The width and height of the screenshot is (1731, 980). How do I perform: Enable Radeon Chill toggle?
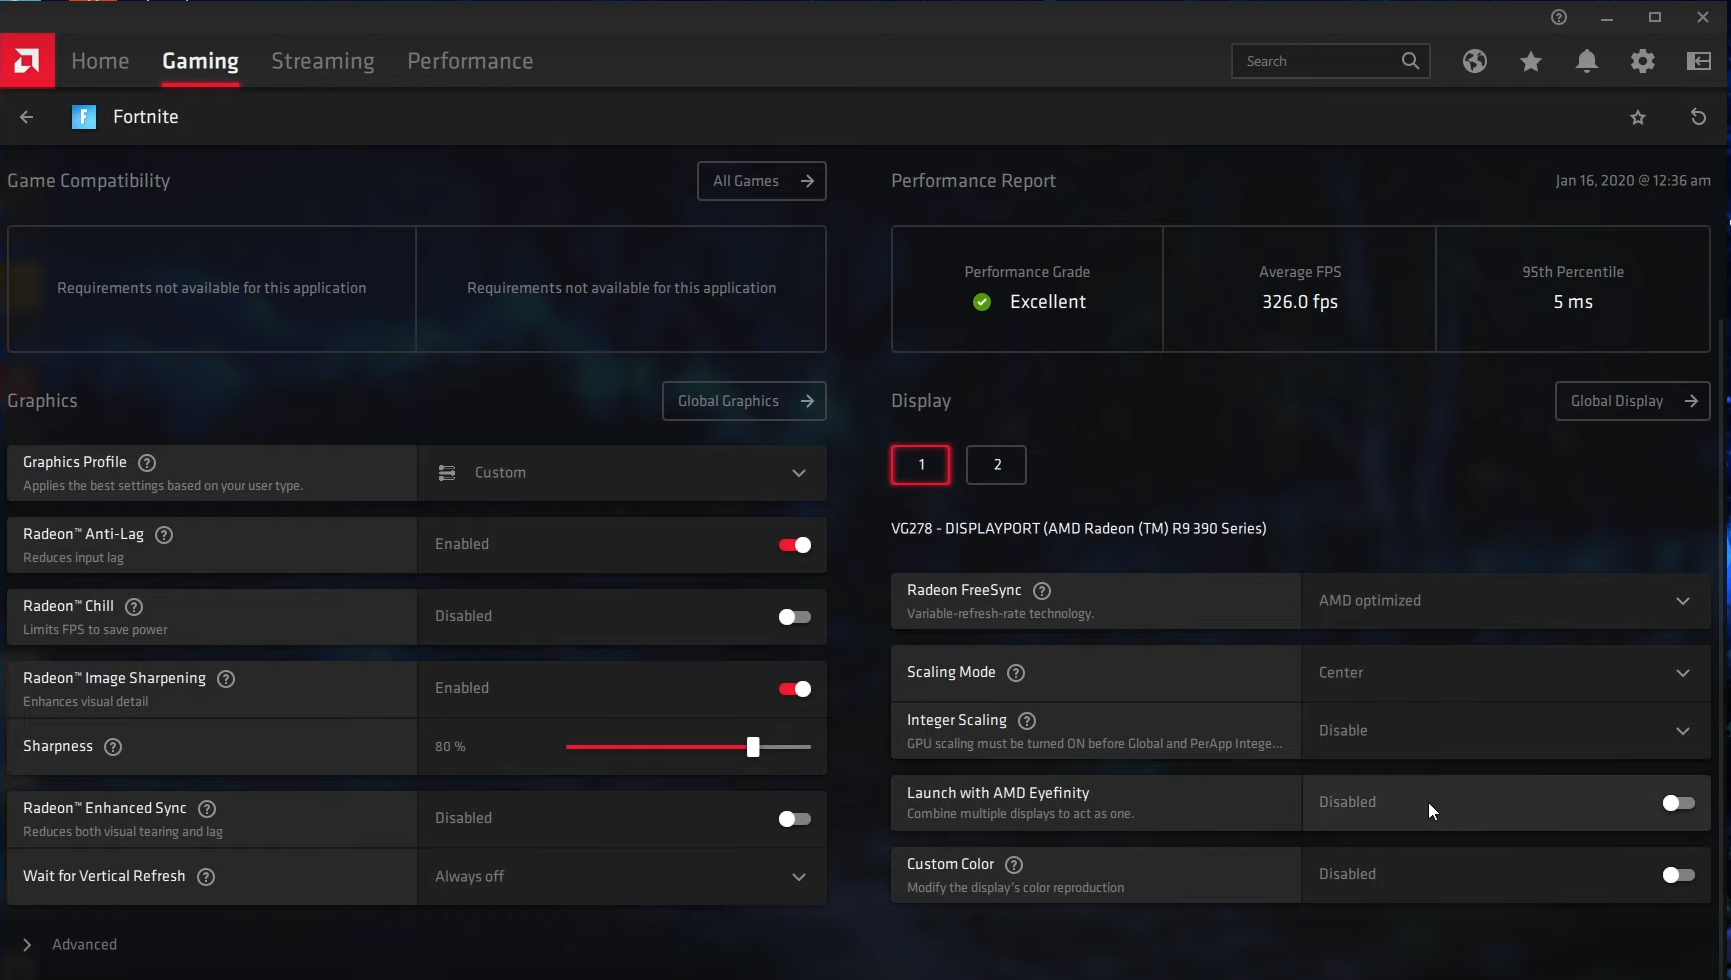click(x=795, y=617)
